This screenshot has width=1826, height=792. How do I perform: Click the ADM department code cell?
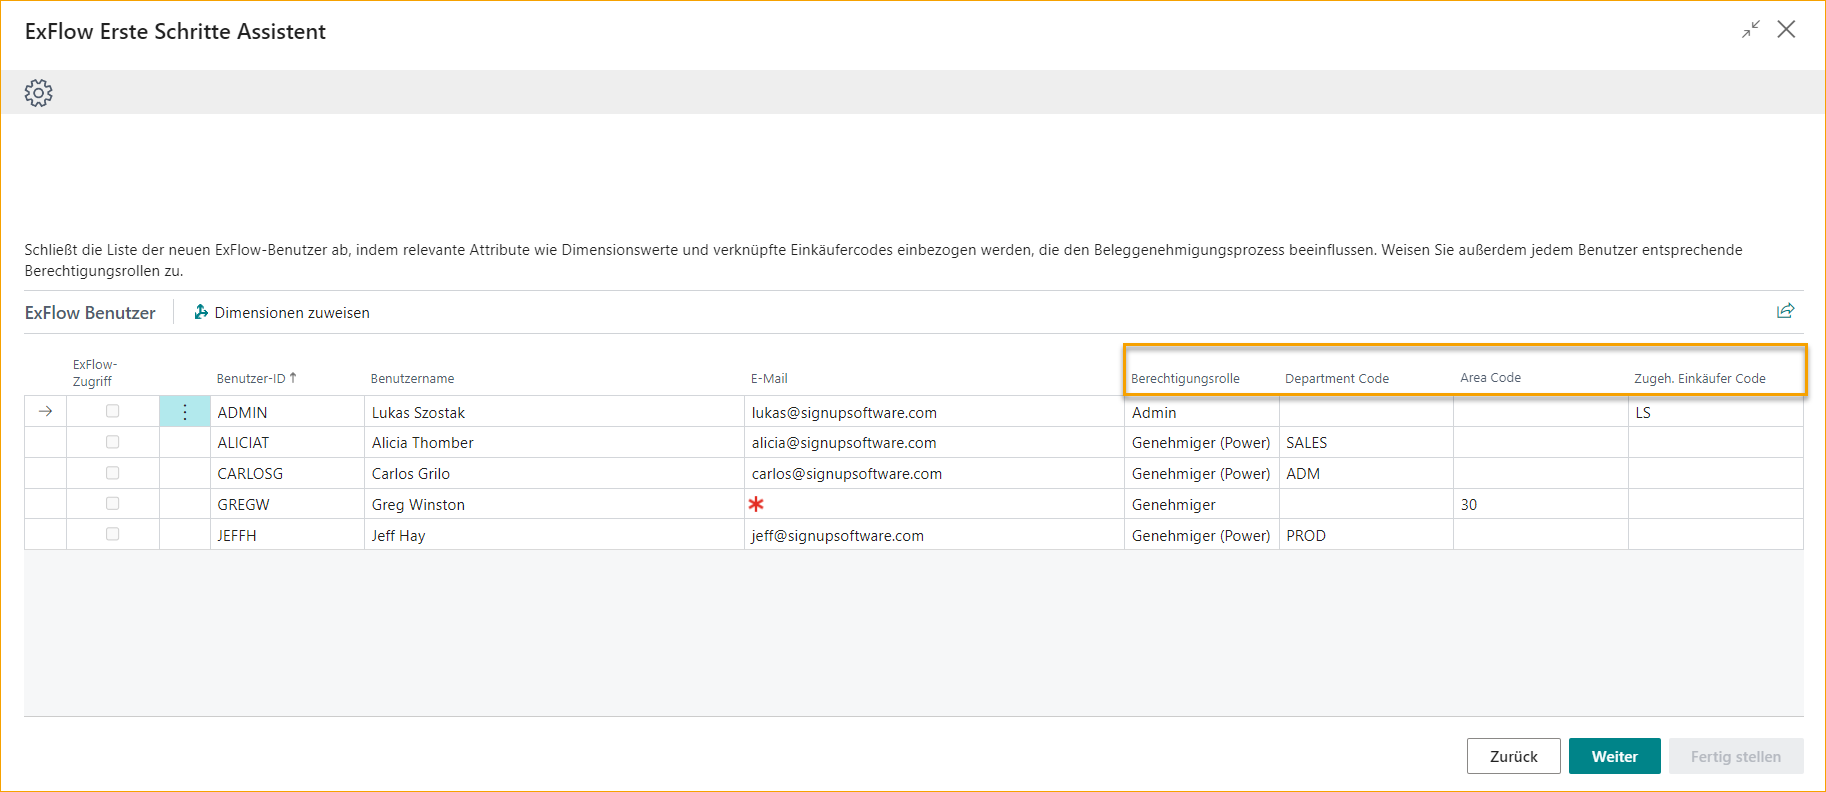tap(1366, 474)
